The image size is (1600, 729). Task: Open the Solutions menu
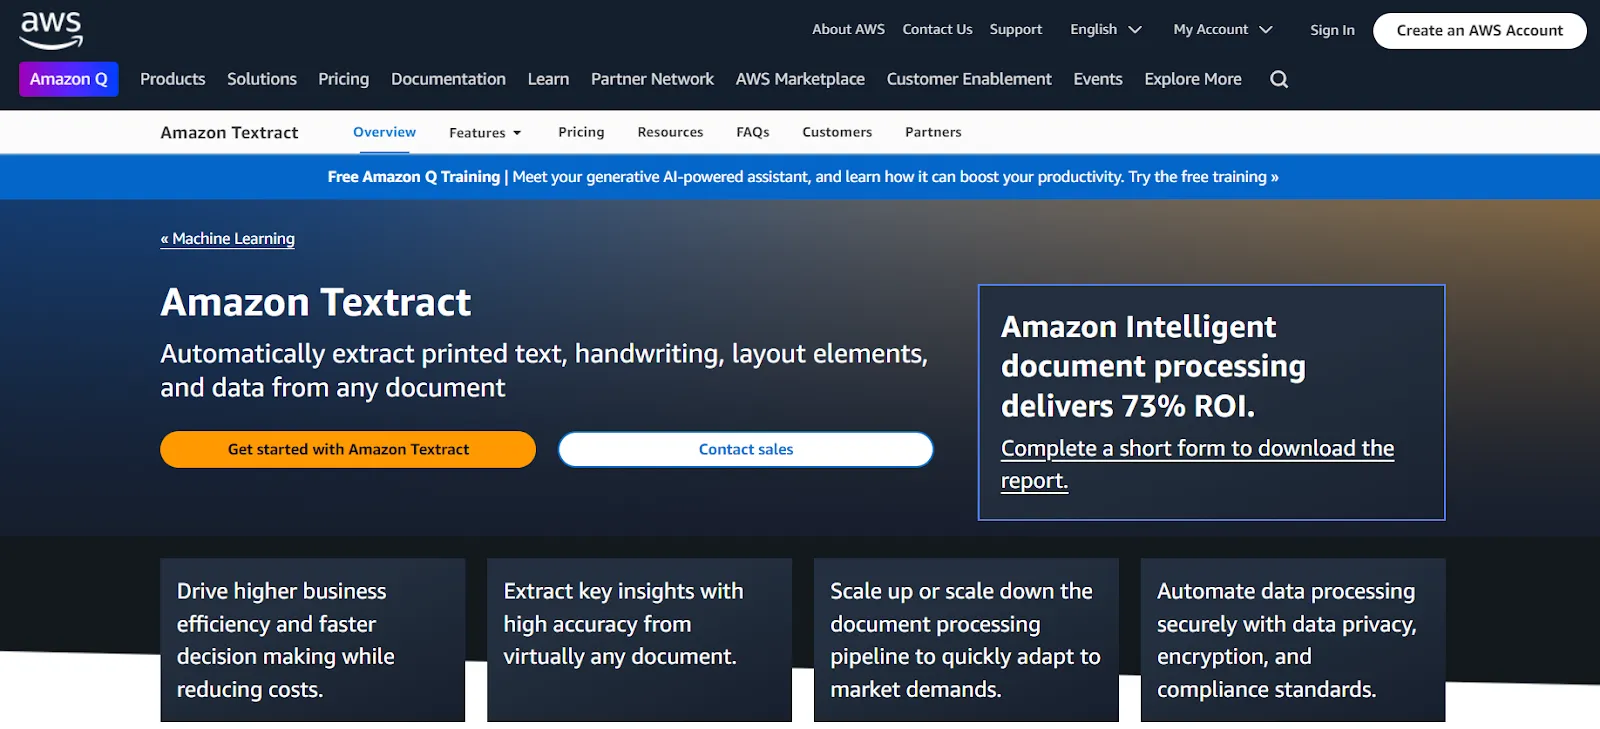[262, 79]
